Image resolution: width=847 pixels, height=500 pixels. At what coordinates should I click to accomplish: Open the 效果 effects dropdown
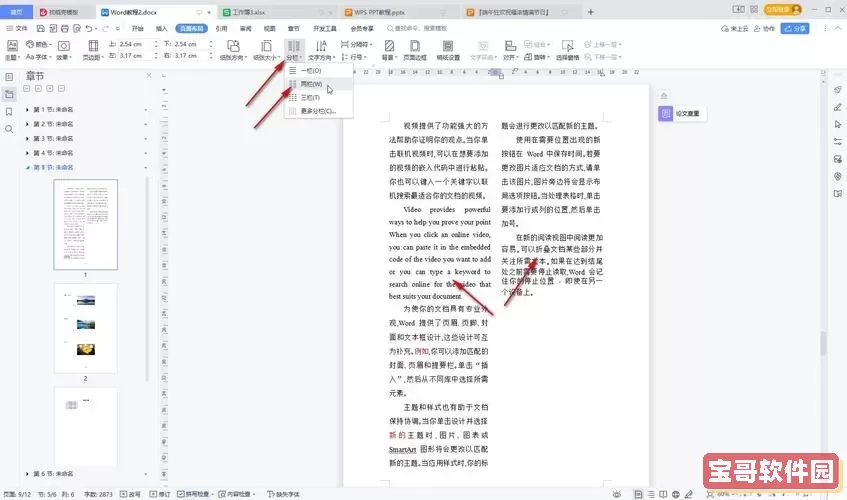(64, 50)
